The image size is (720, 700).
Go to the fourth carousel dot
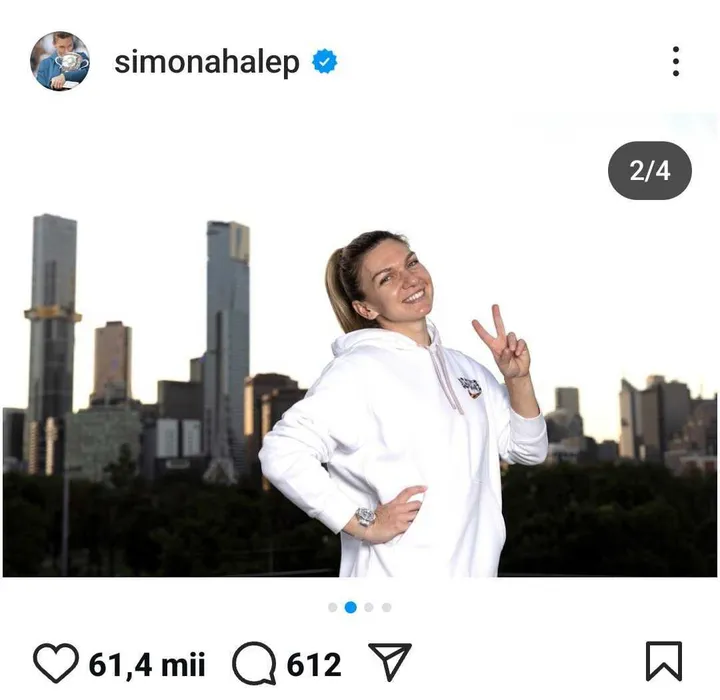click(387, 608)
